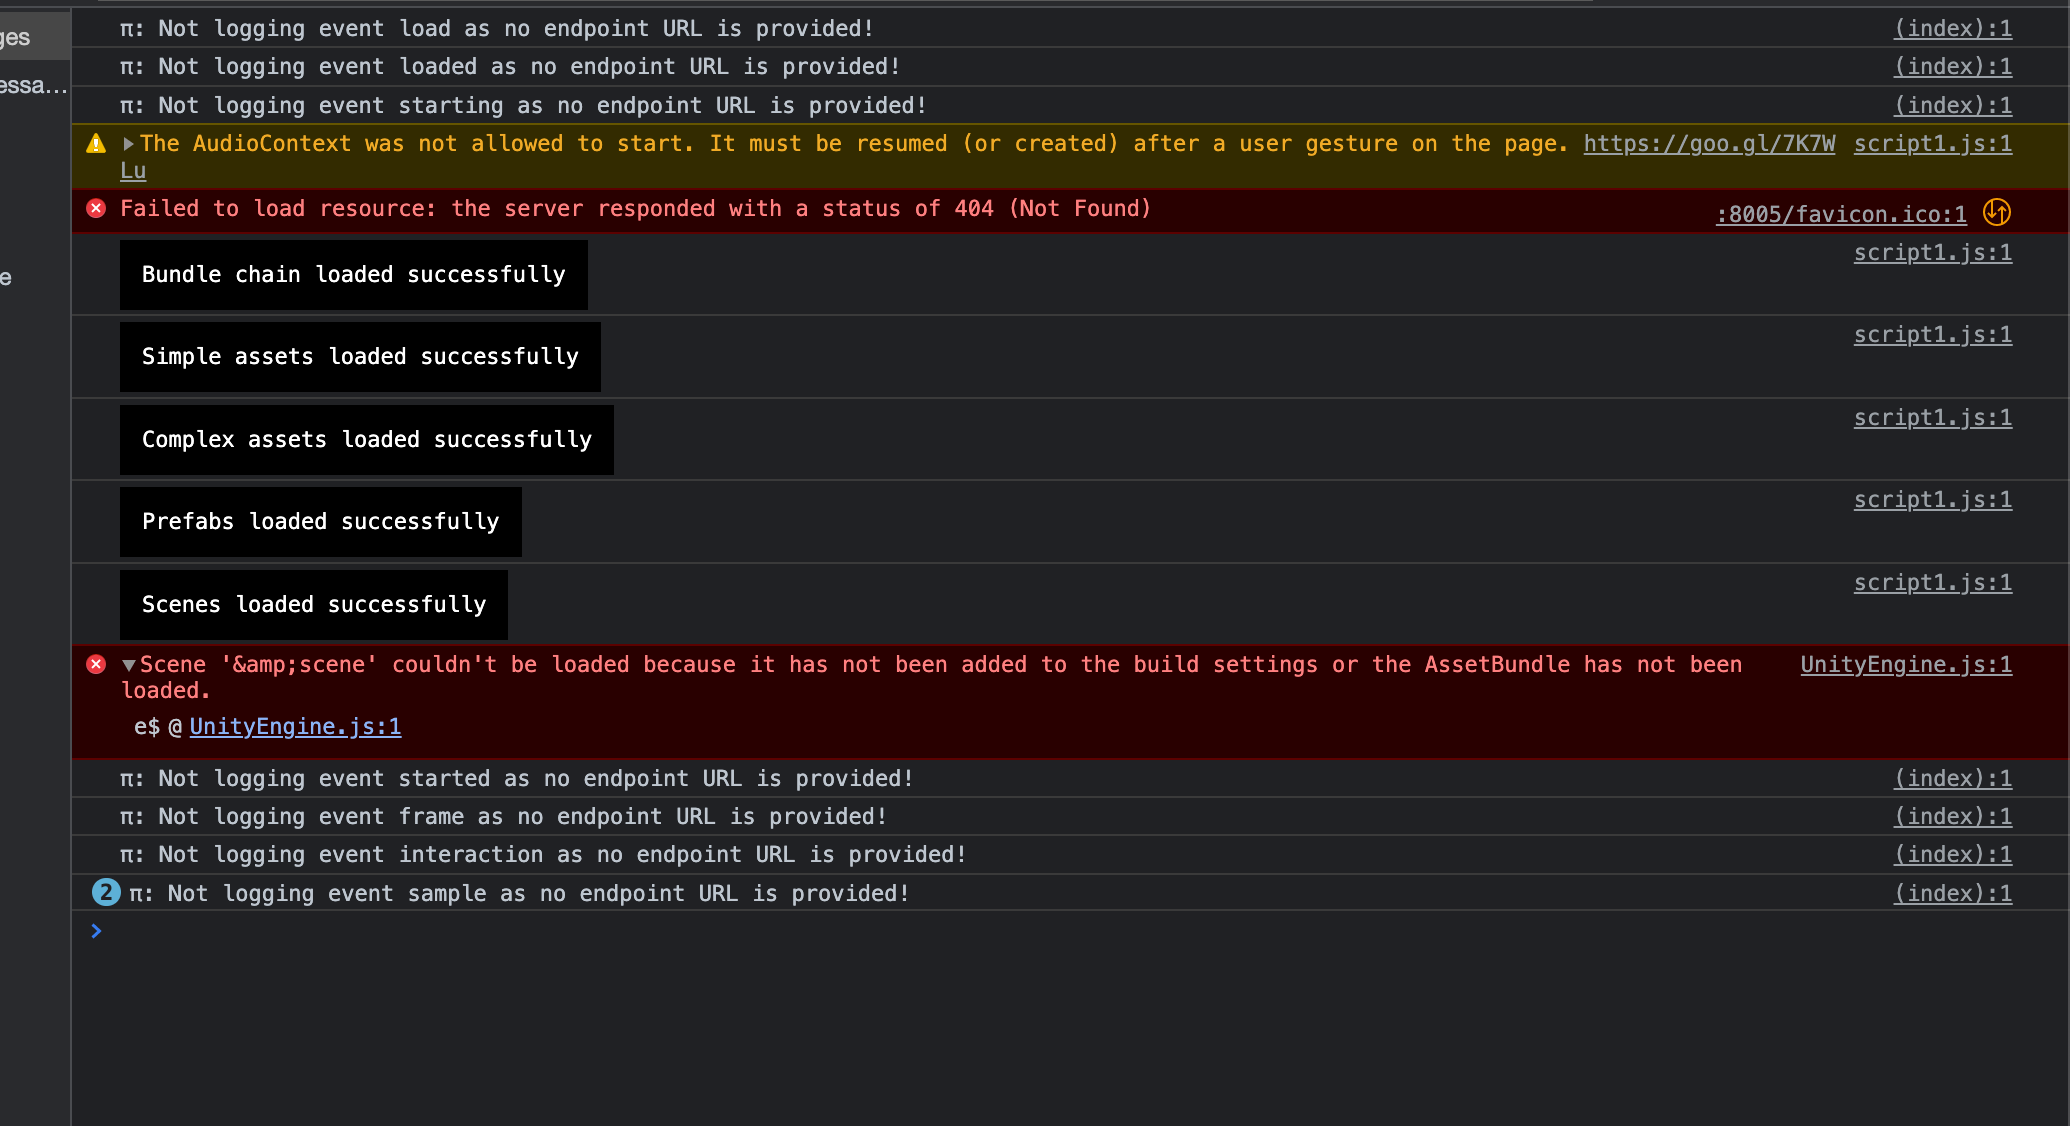The width and height of the screenshot is (2070, 1126).
Task: Open the UnityEngine.js:1 source link
Action: coord(1905,664)
